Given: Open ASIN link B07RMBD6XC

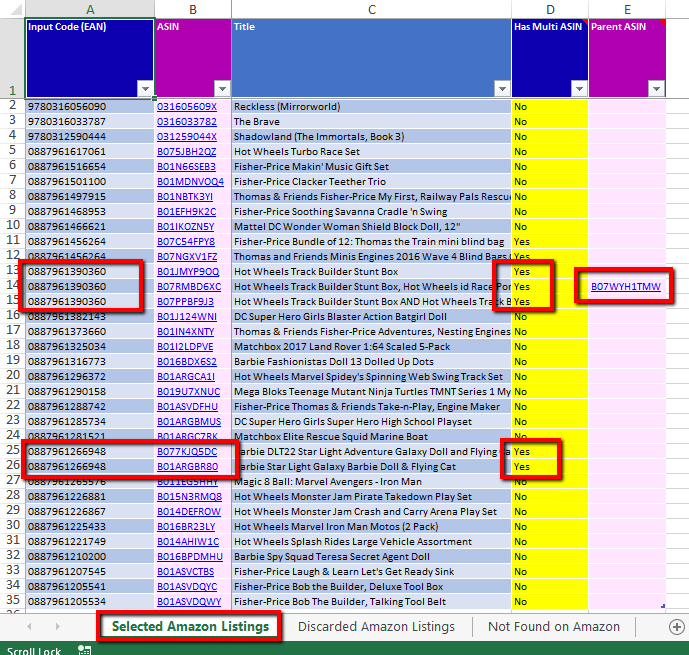Looking at the screenshot, I should coord(189,286).
